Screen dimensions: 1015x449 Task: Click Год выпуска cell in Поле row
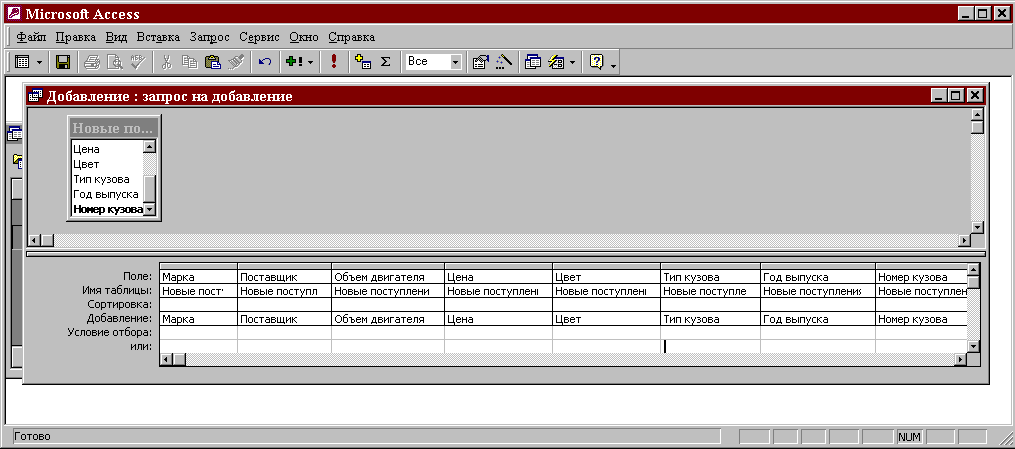818,278
